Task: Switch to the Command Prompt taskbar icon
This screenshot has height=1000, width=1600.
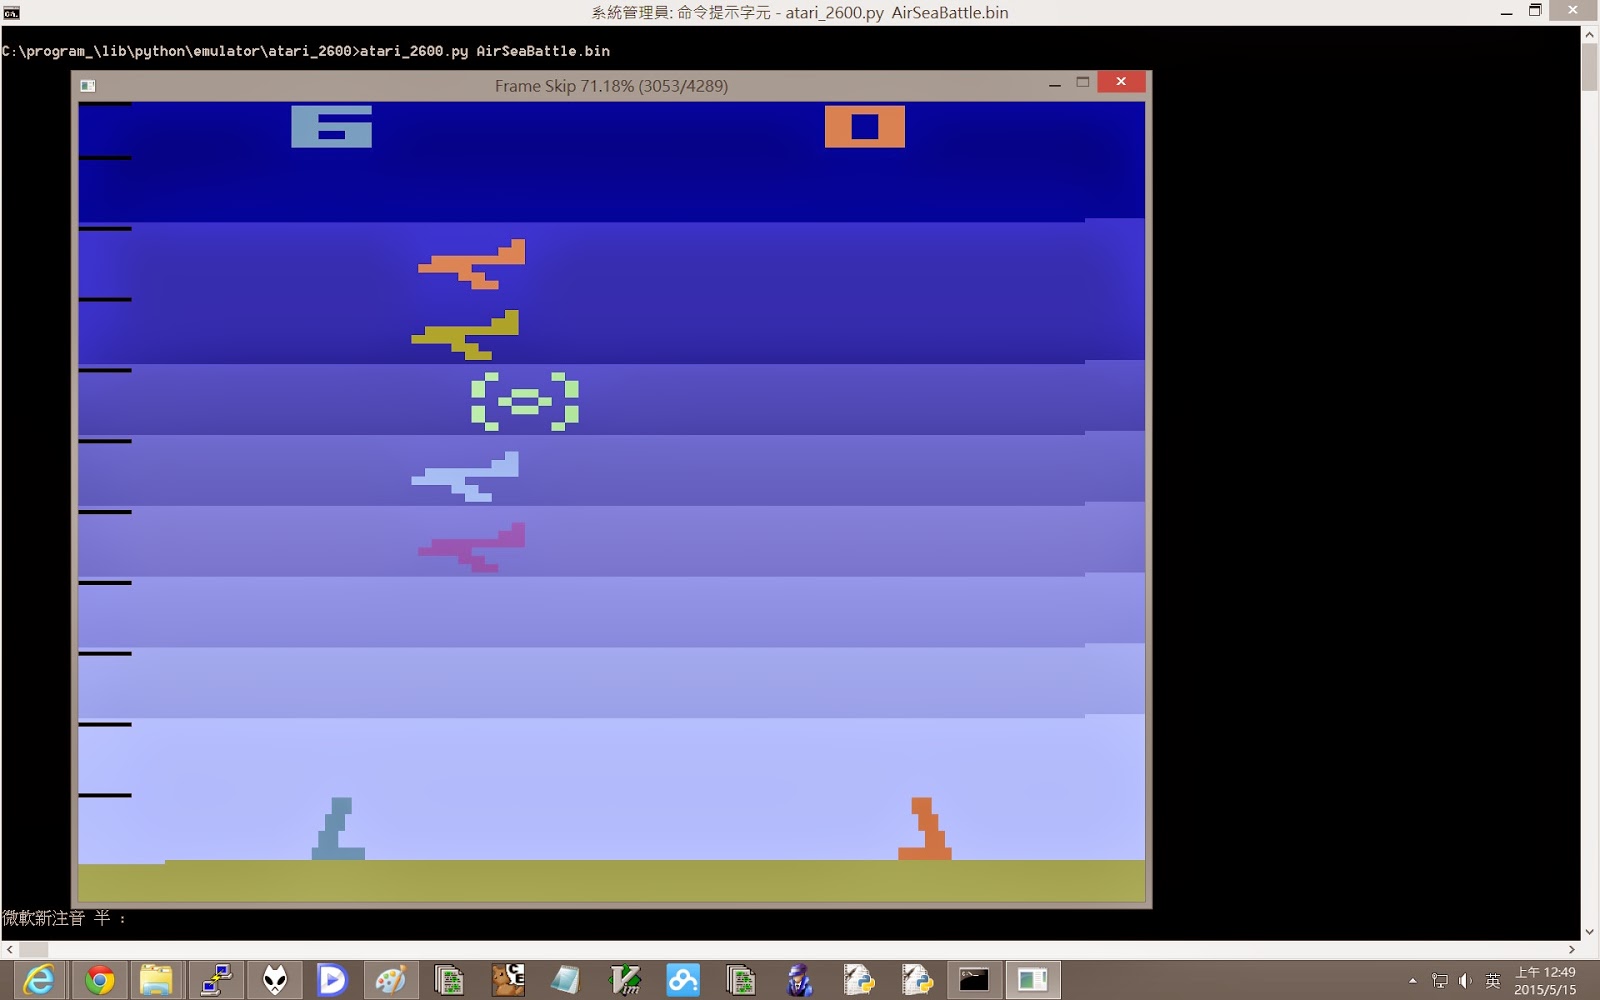Action: click(x=974, y=980)
